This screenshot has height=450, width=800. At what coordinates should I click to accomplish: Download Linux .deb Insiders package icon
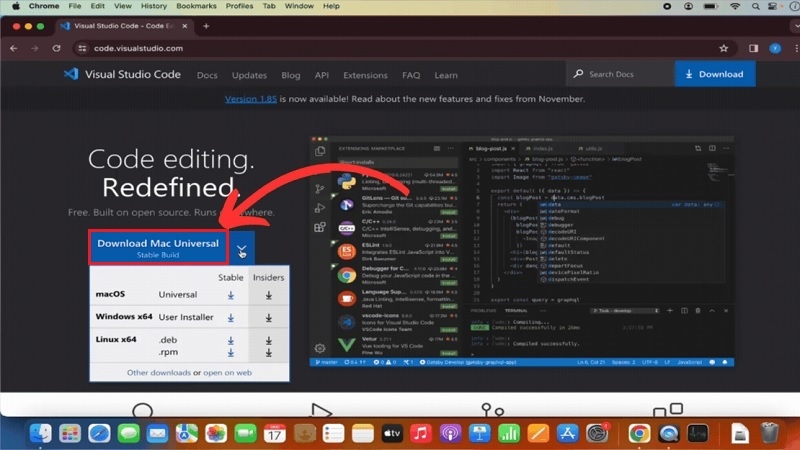(268, 340)
